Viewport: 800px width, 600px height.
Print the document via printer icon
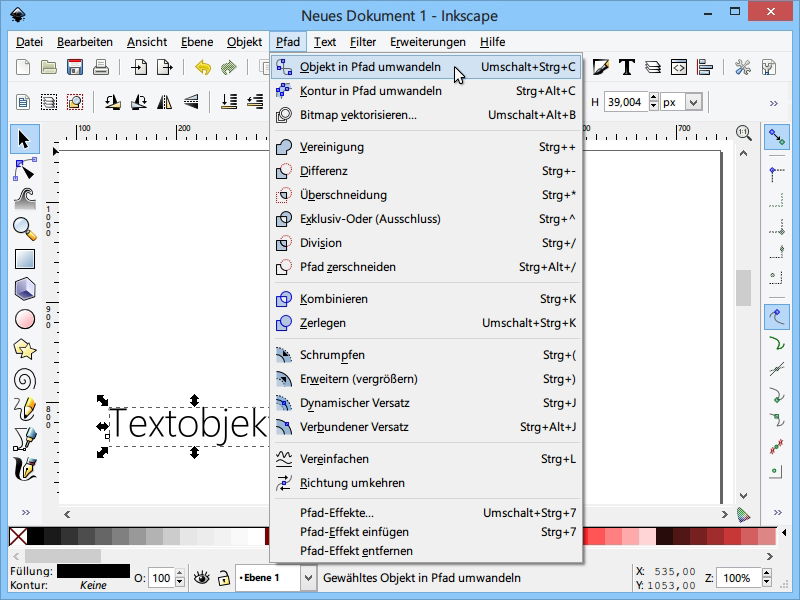tap(101, 67)
